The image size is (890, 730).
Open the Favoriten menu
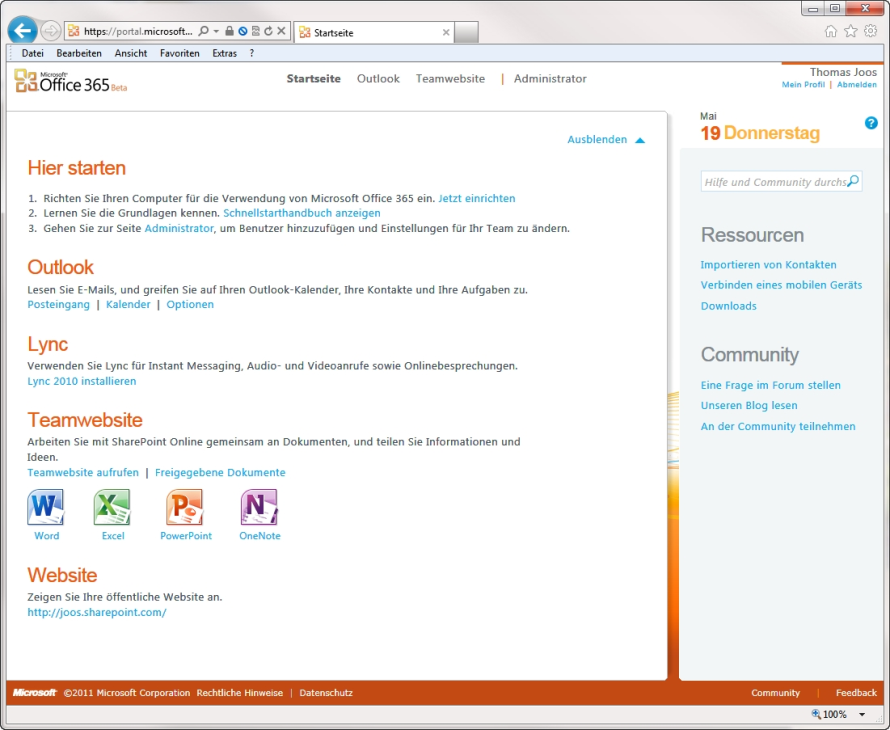click(179, 53)
